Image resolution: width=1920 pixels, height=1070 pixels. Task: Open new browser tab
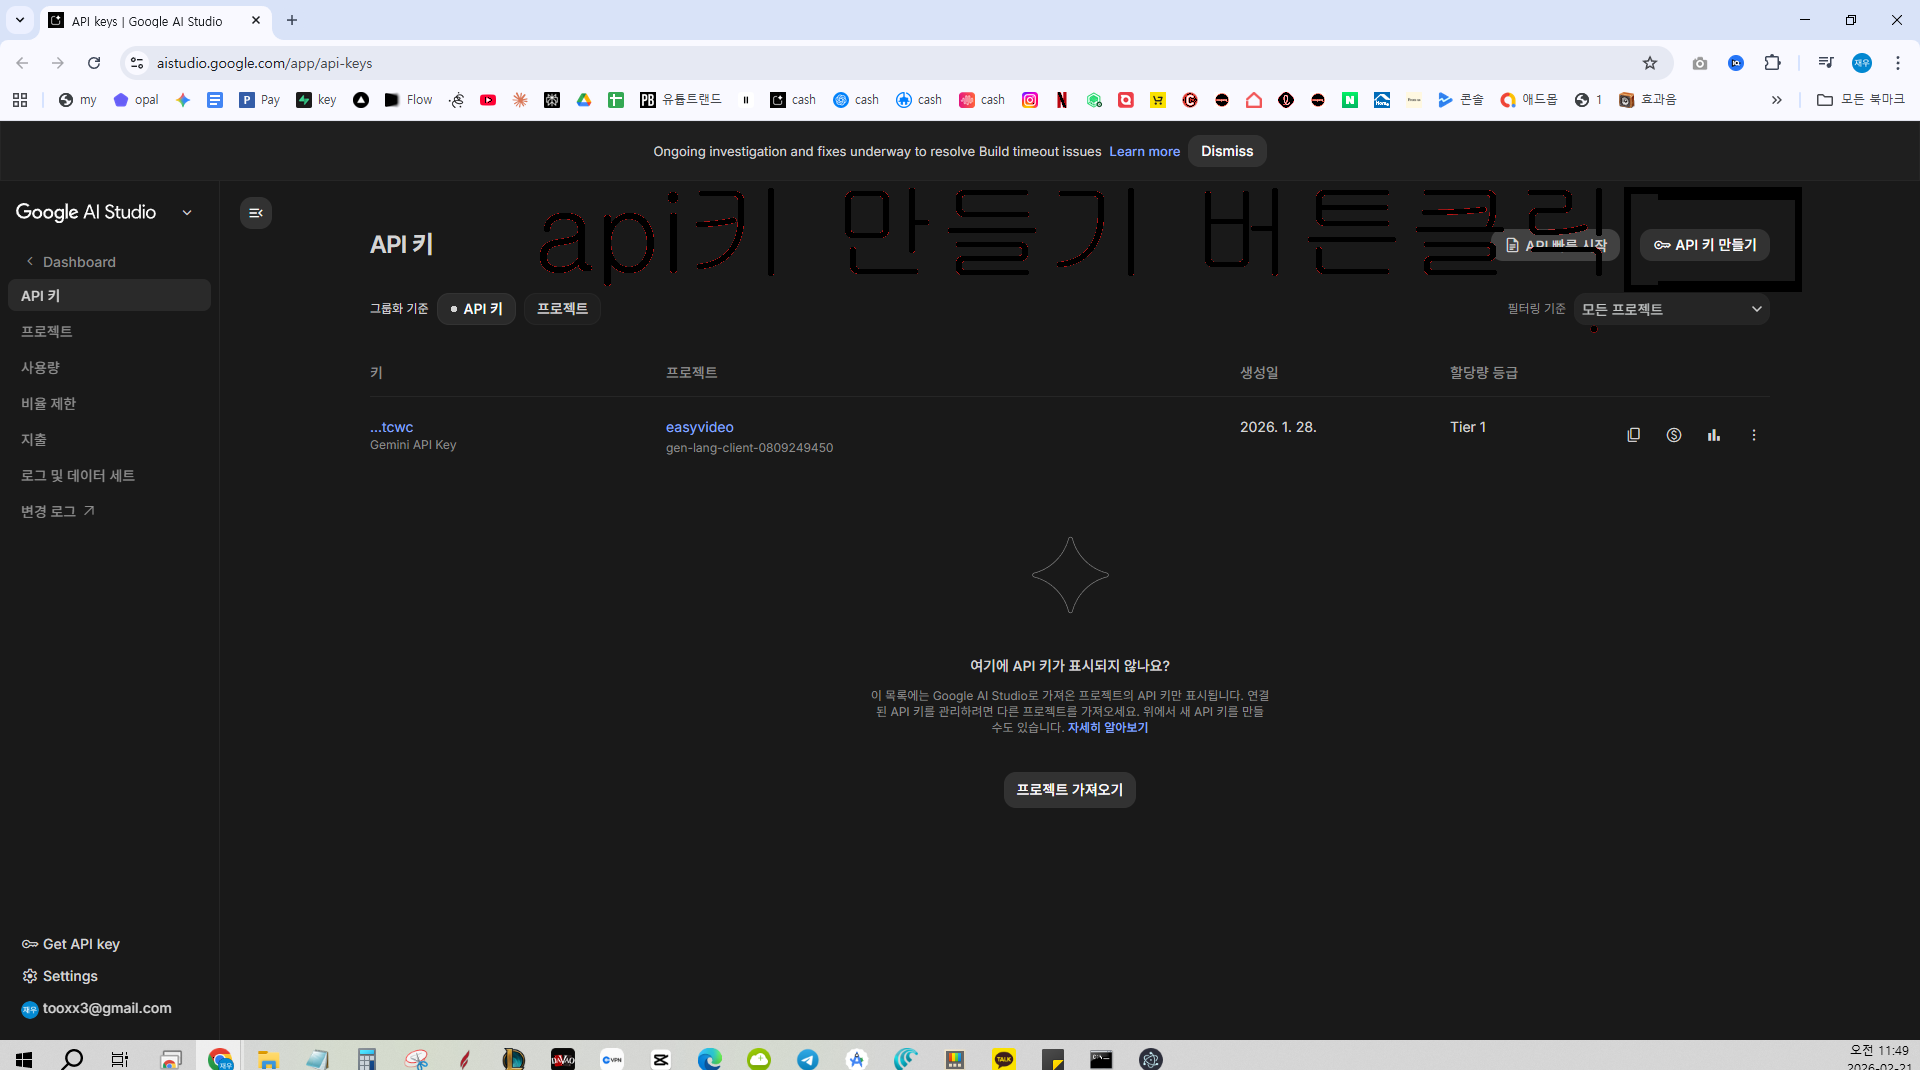coord(292,20)
